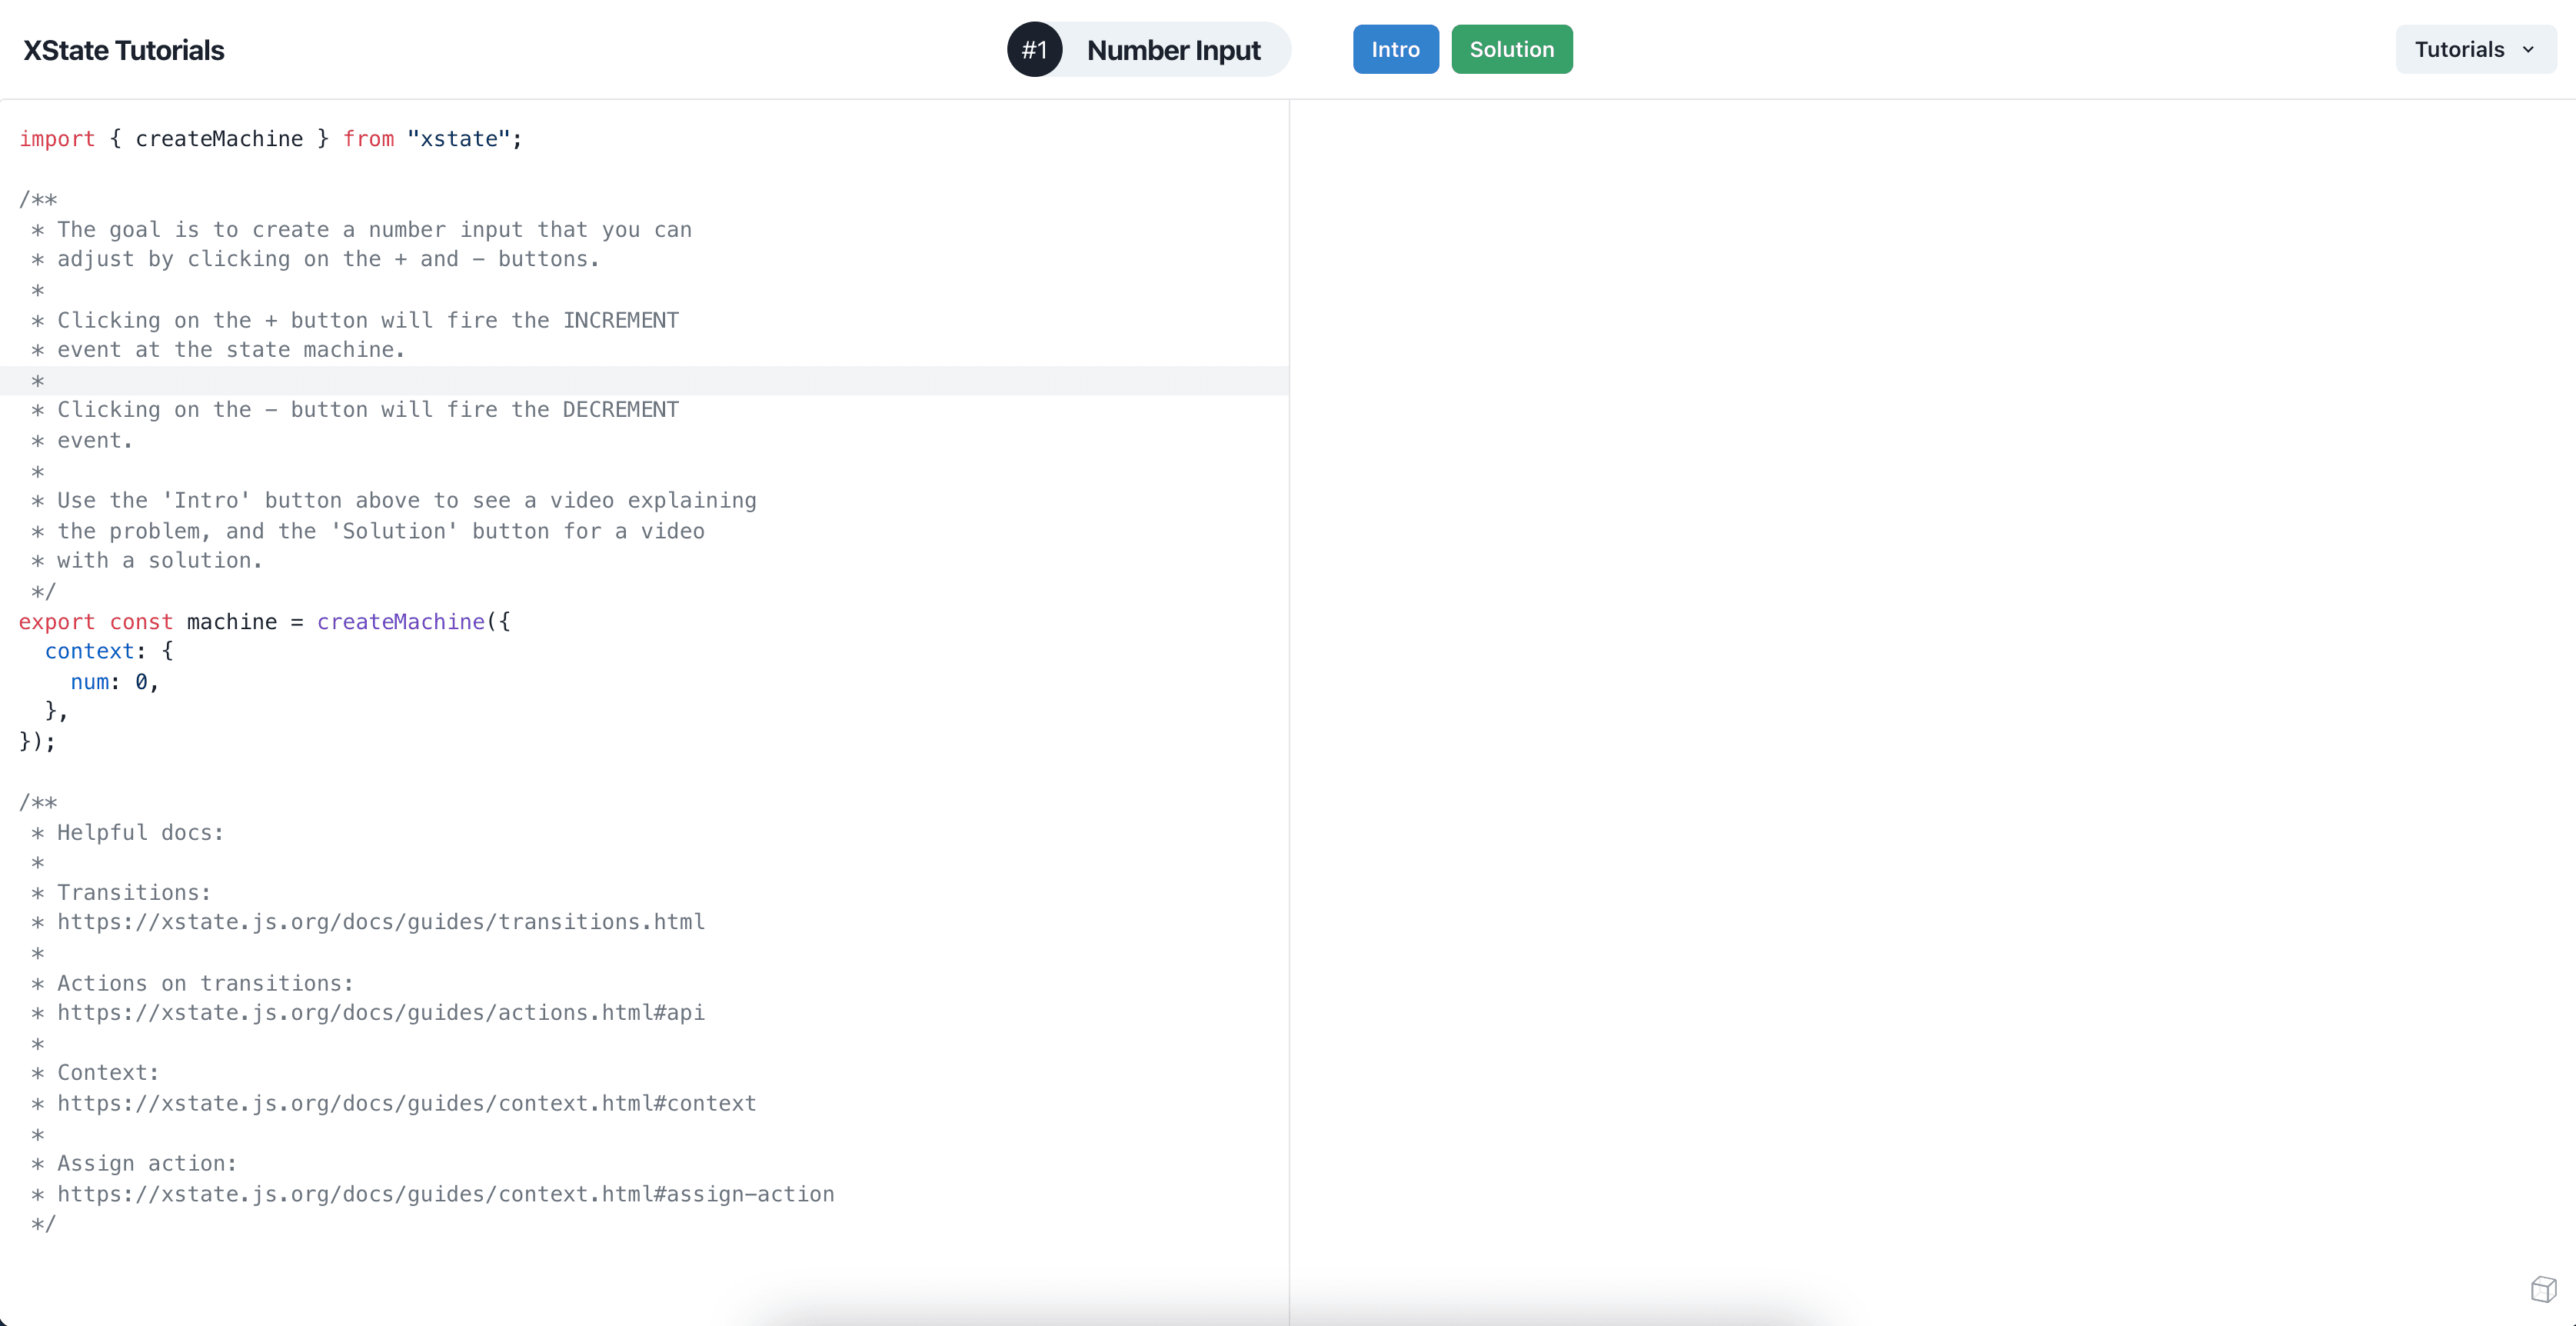Click the XState Tutorials site title

coord(123,50)
